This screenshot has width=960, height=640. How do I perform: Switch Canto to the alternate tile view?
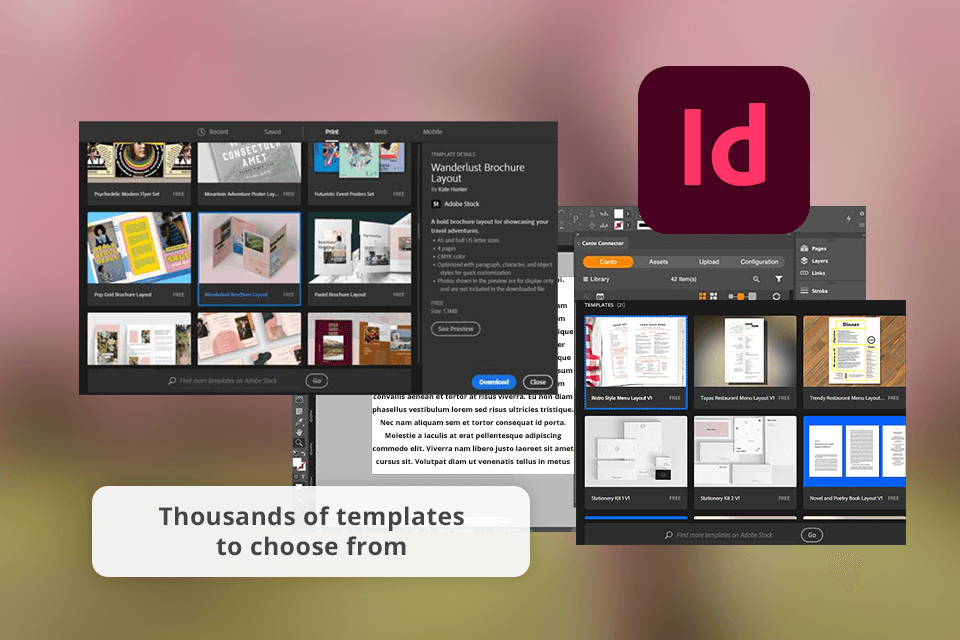pos(713,296)
